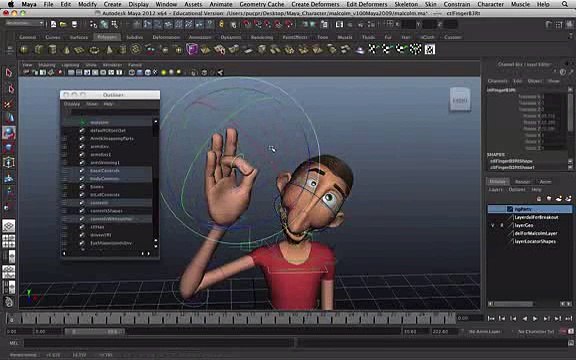
Task: Toggle the lock selection padlock icon
Action: coord(221,24)
